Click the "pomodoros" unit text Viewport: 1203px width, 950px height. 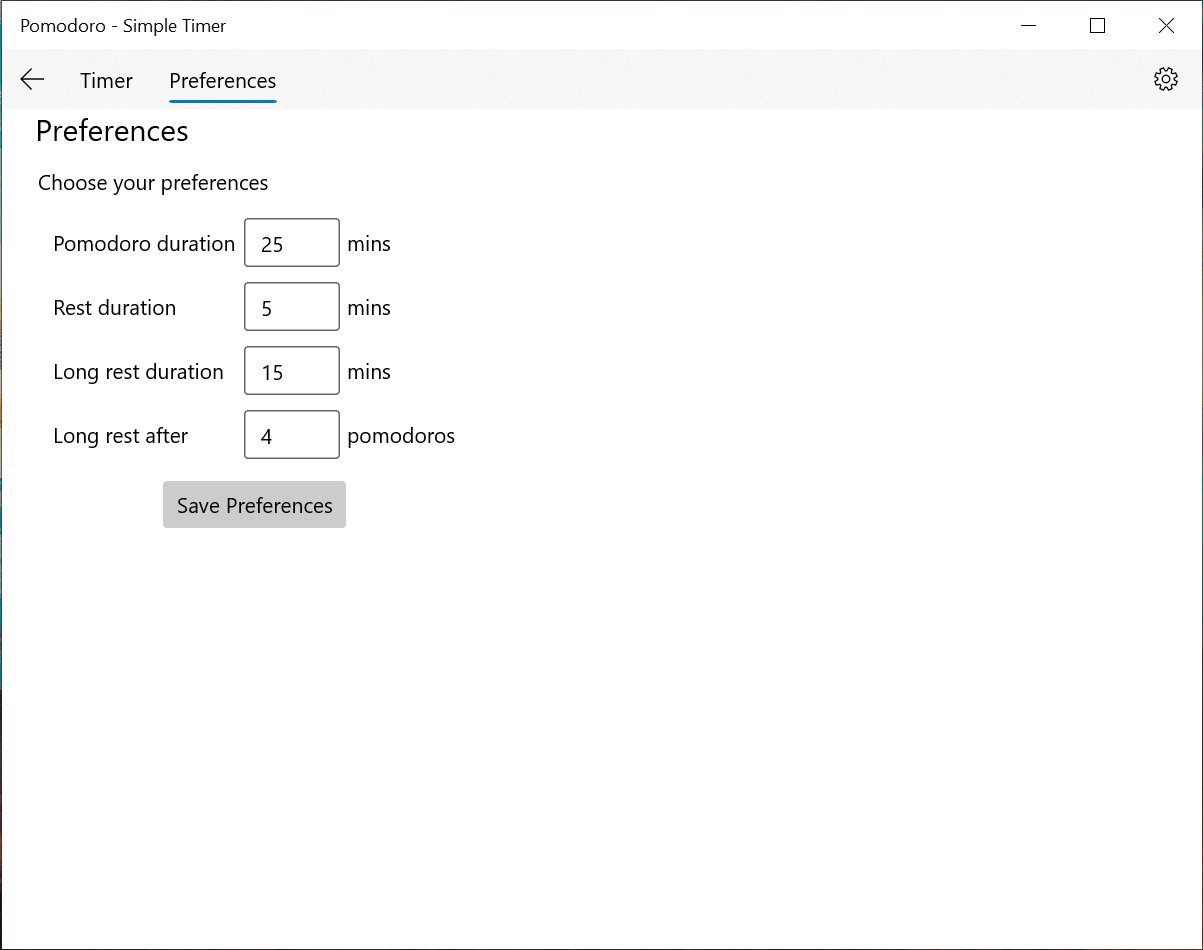(x=401, y=436)
